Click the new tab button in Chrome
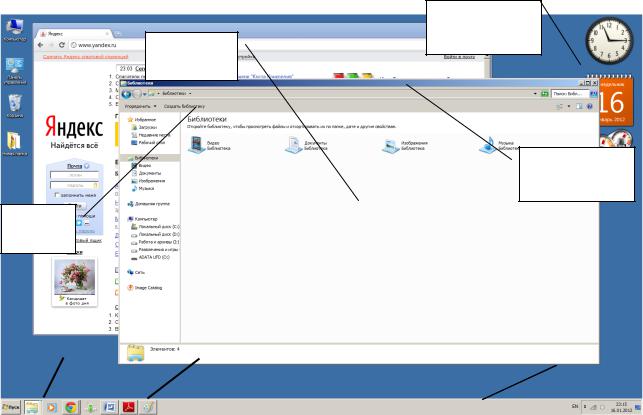Screen dimensions: 643x415 (x=117, y=34)
